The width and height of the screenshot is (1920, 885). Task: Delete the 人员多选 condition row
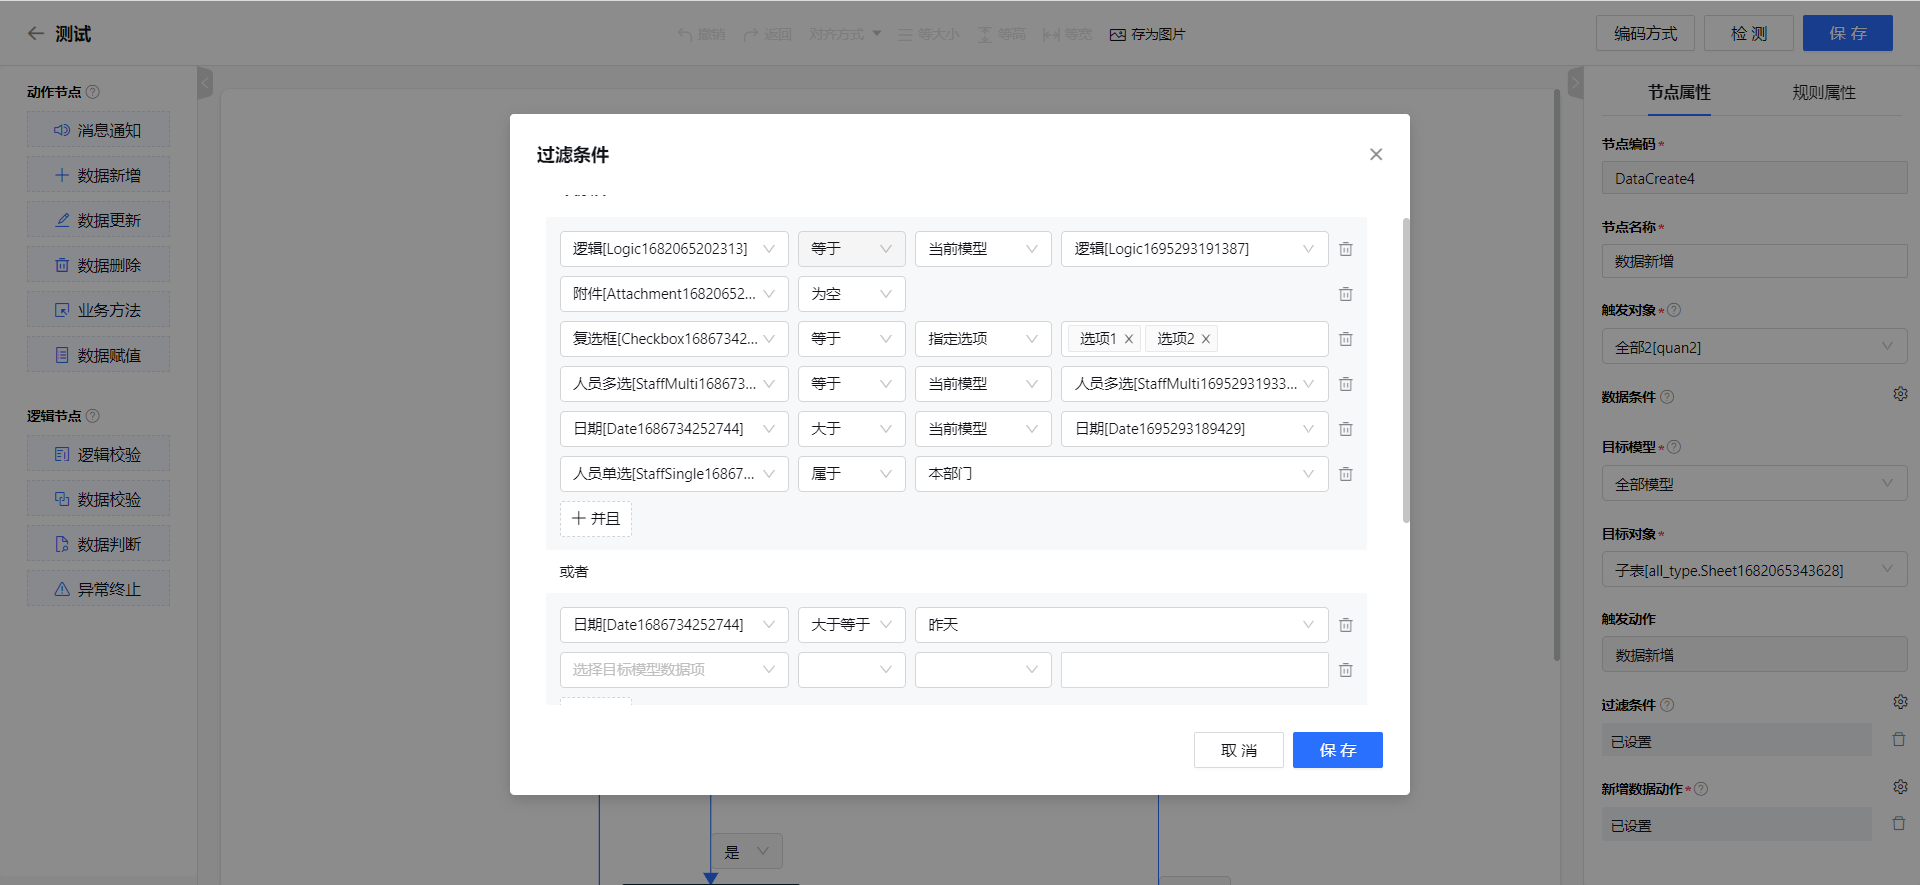(1346, 384)
